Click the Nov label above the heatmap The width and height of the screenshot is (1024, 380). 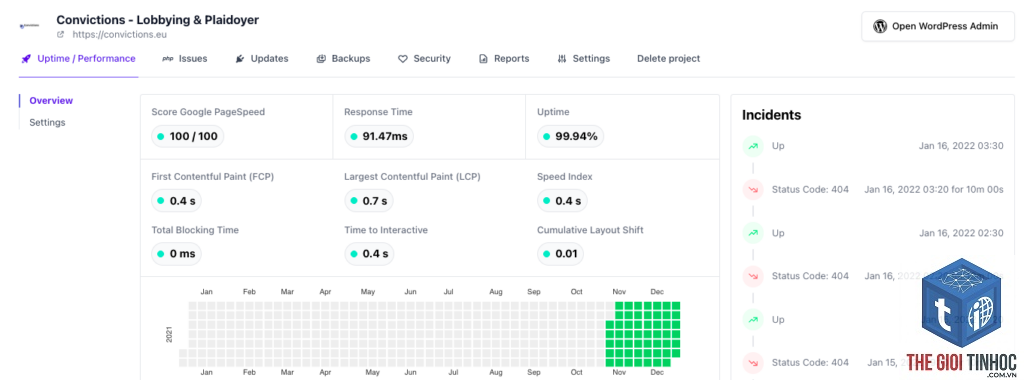tap(618, 292)
